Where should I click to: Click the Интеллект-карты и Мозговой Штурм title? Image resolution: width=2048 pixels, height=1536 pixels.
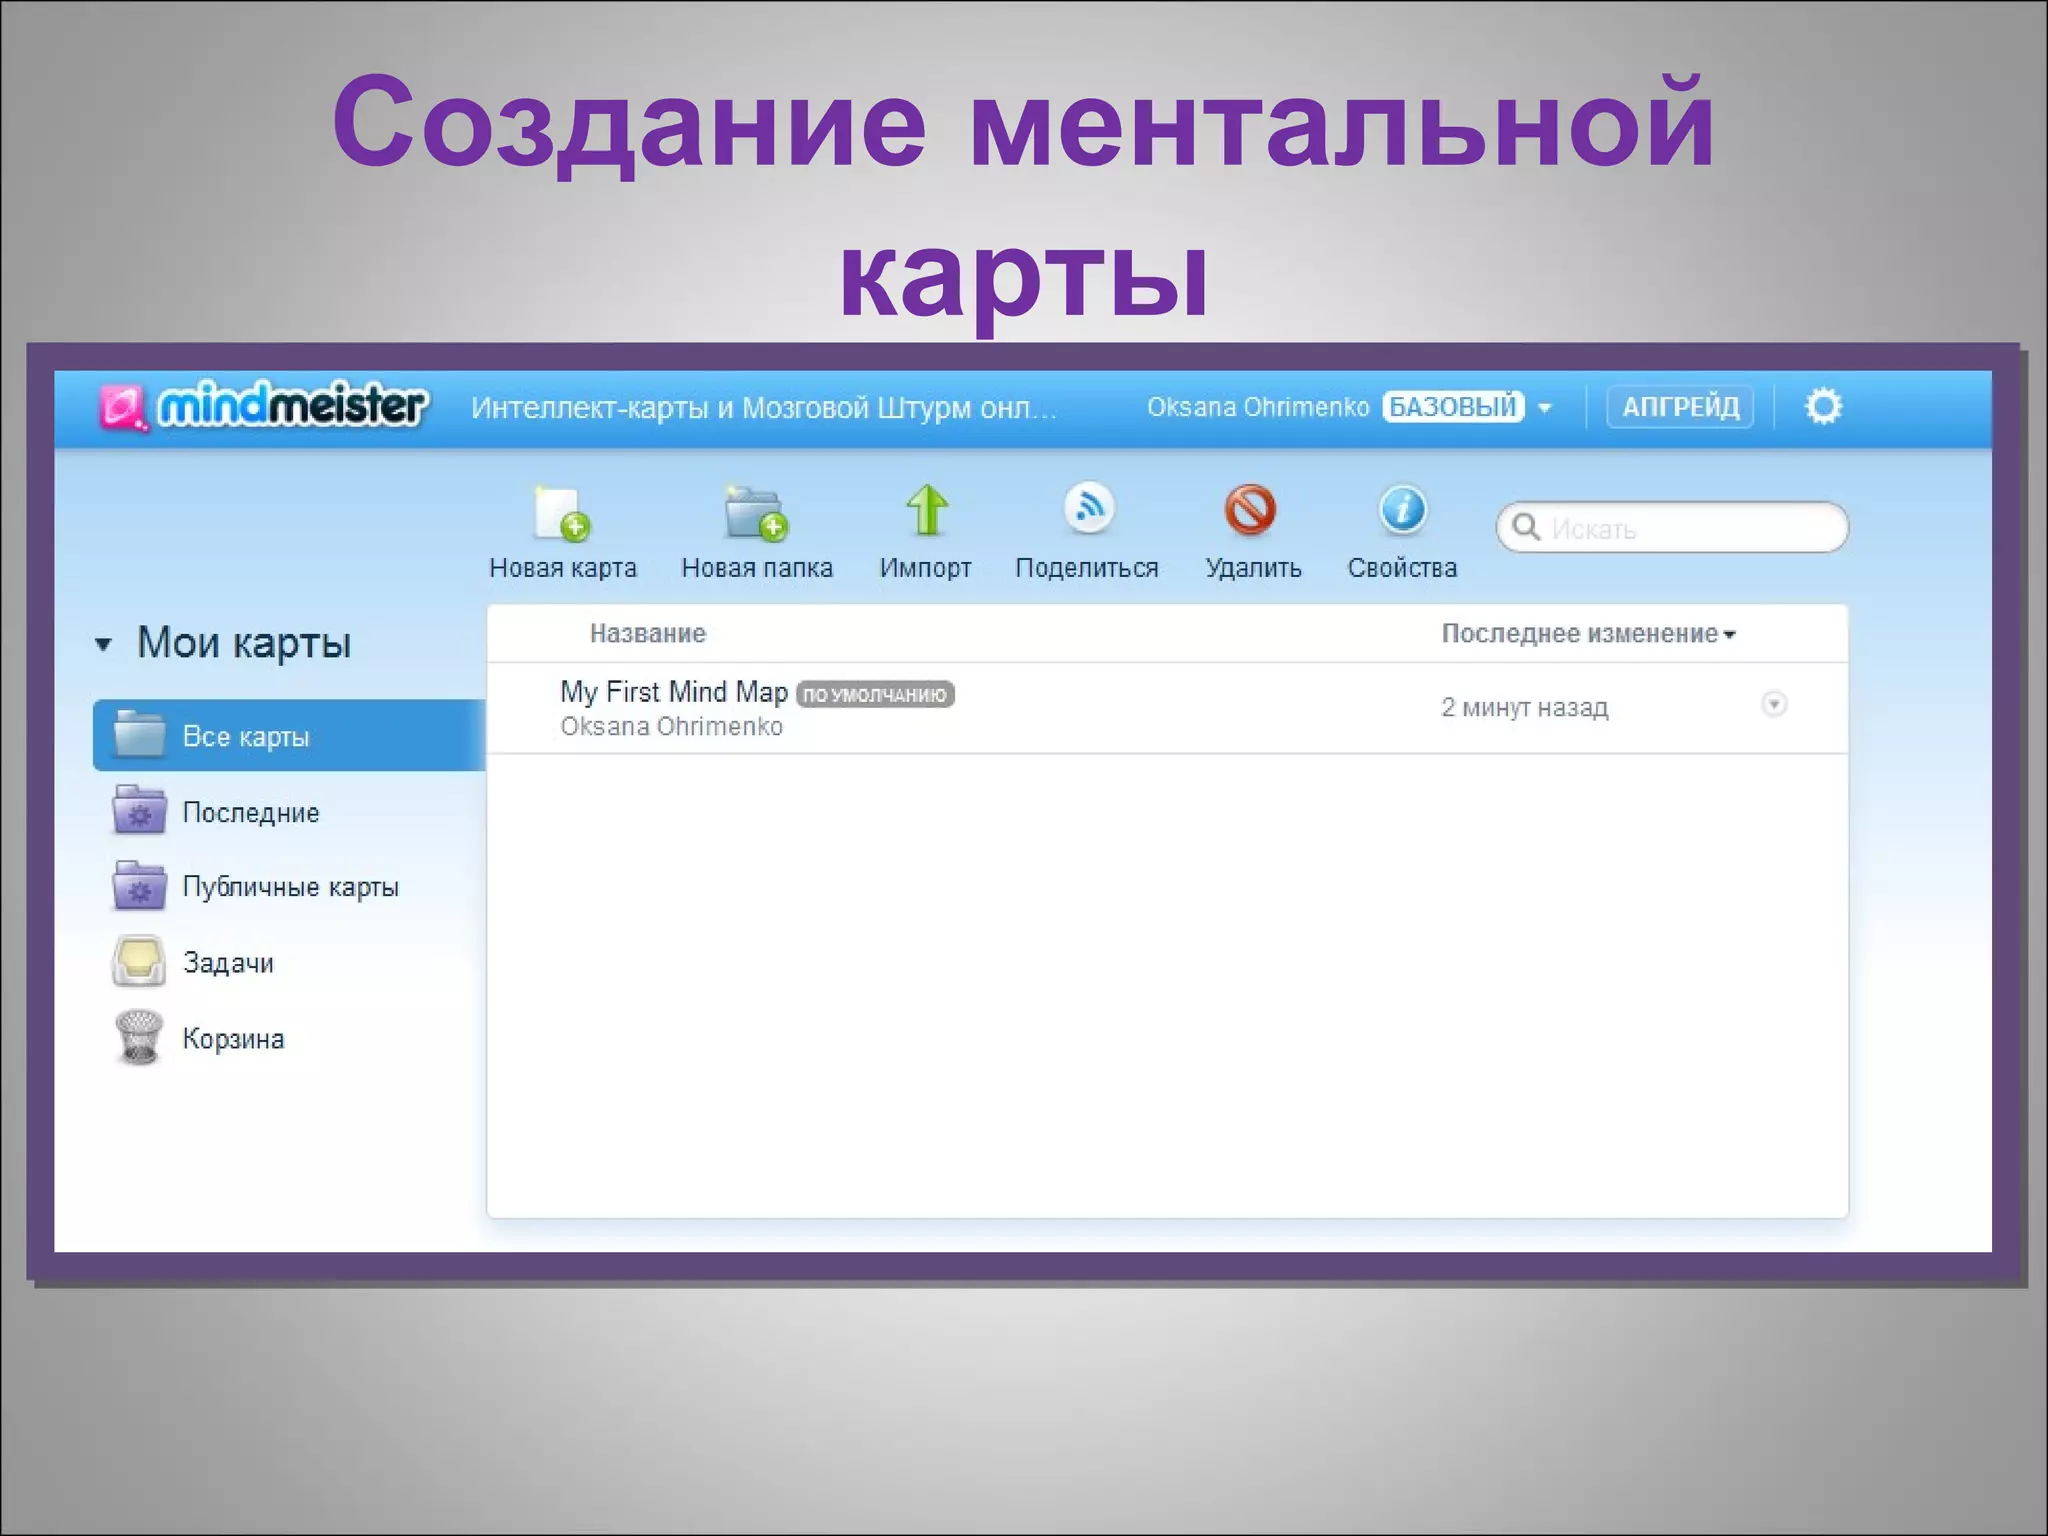(763, 407)
